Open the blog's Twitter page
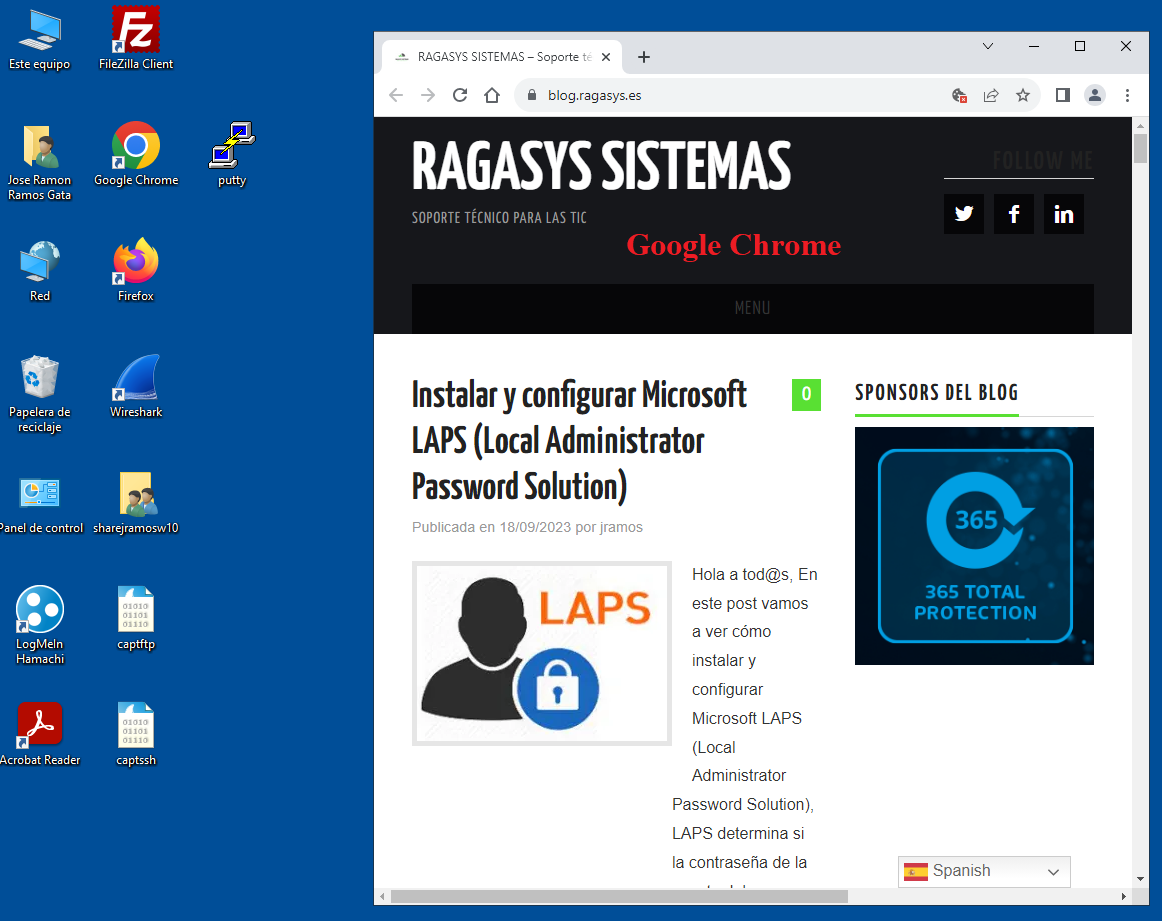This screenshot has height=921, width=1162. (x=963, y=213)
